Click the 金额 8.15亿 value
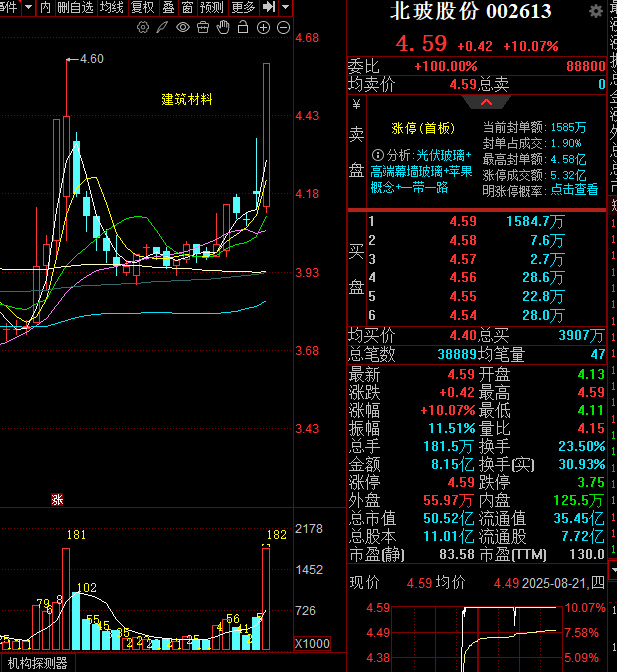Viewport: 617px width, 672px height. 452,464
